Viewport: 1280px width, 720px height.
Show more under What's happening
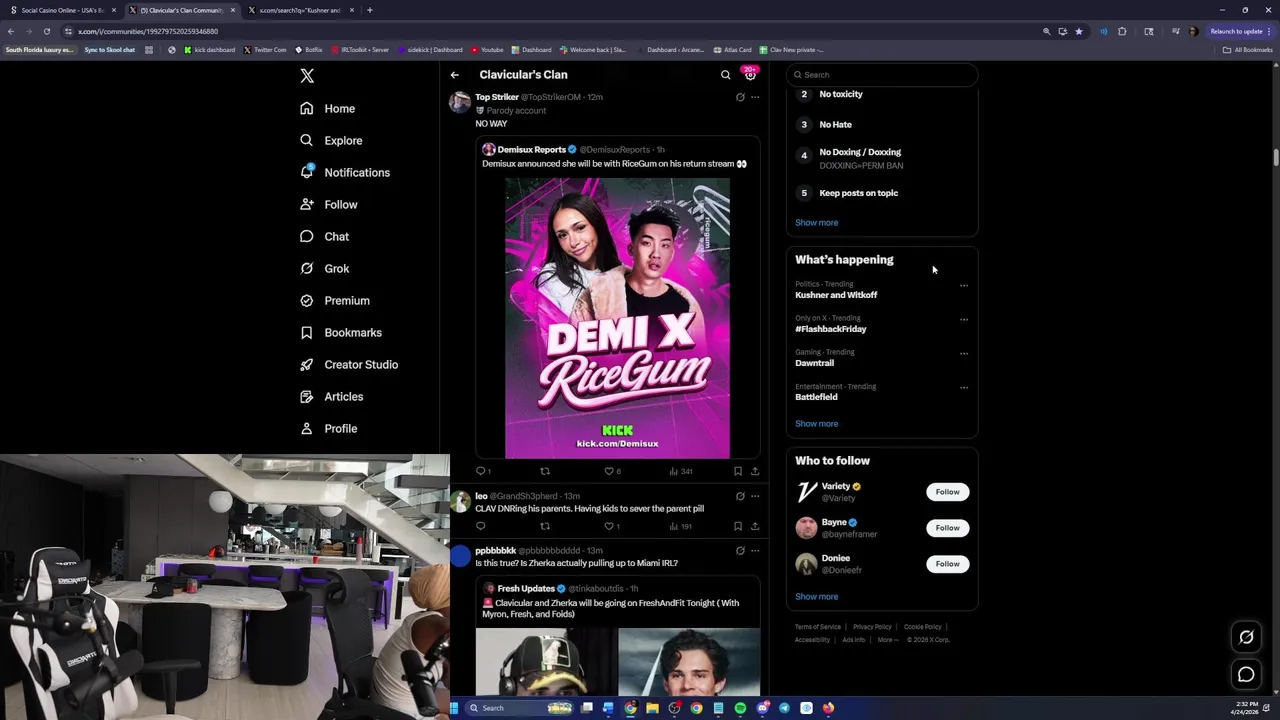click(x=816, y=424)
